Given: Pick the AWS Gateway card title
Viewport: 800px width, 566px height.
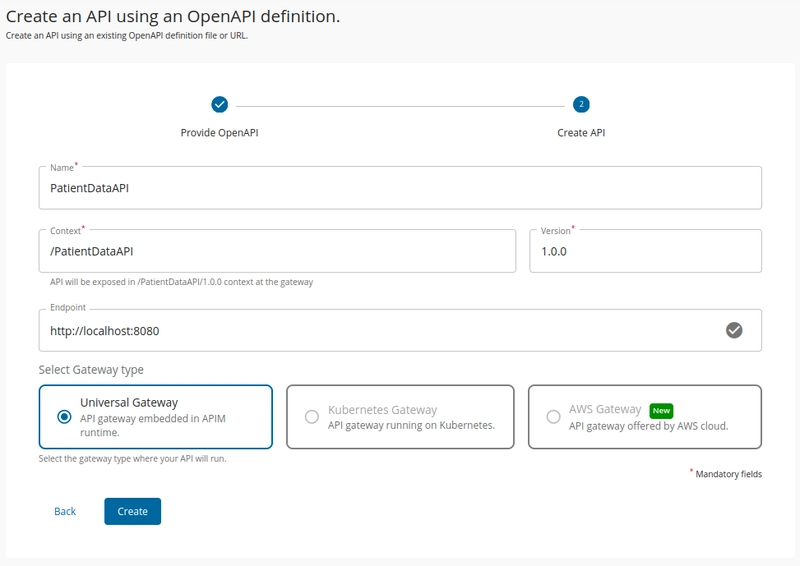Looking at the screenshot, I should point(605,409).
